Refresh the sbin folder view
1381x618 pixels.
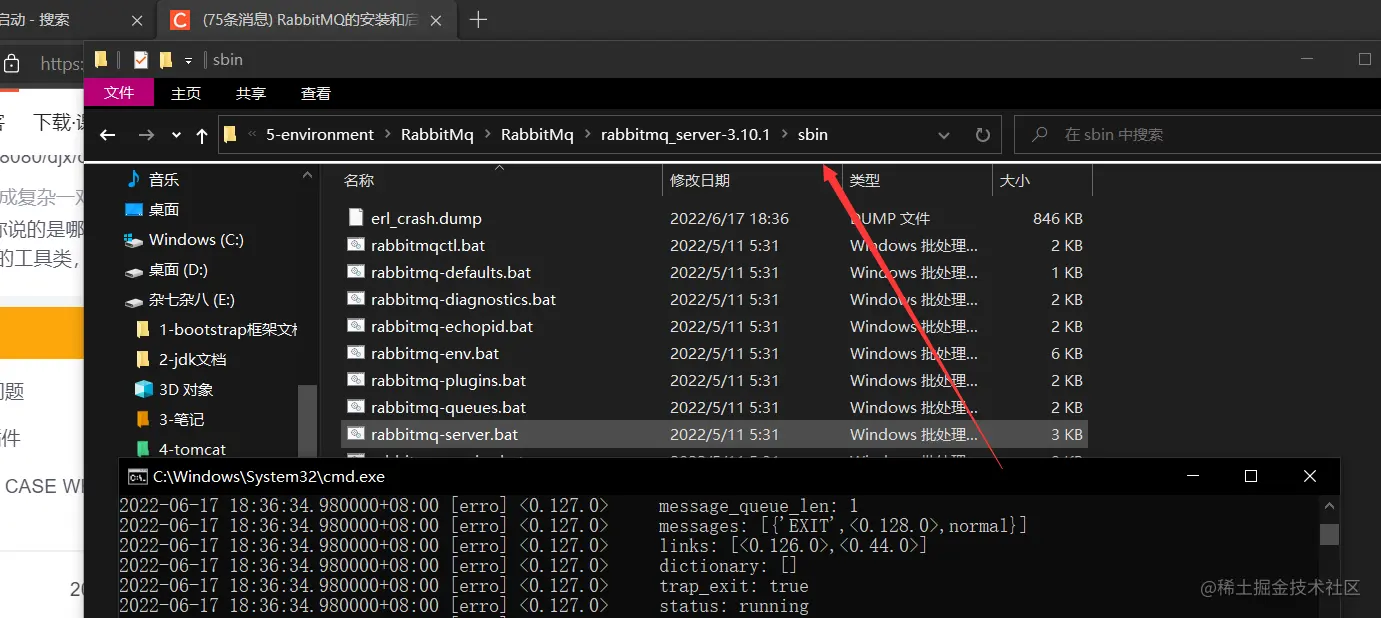tap(982, 135)
